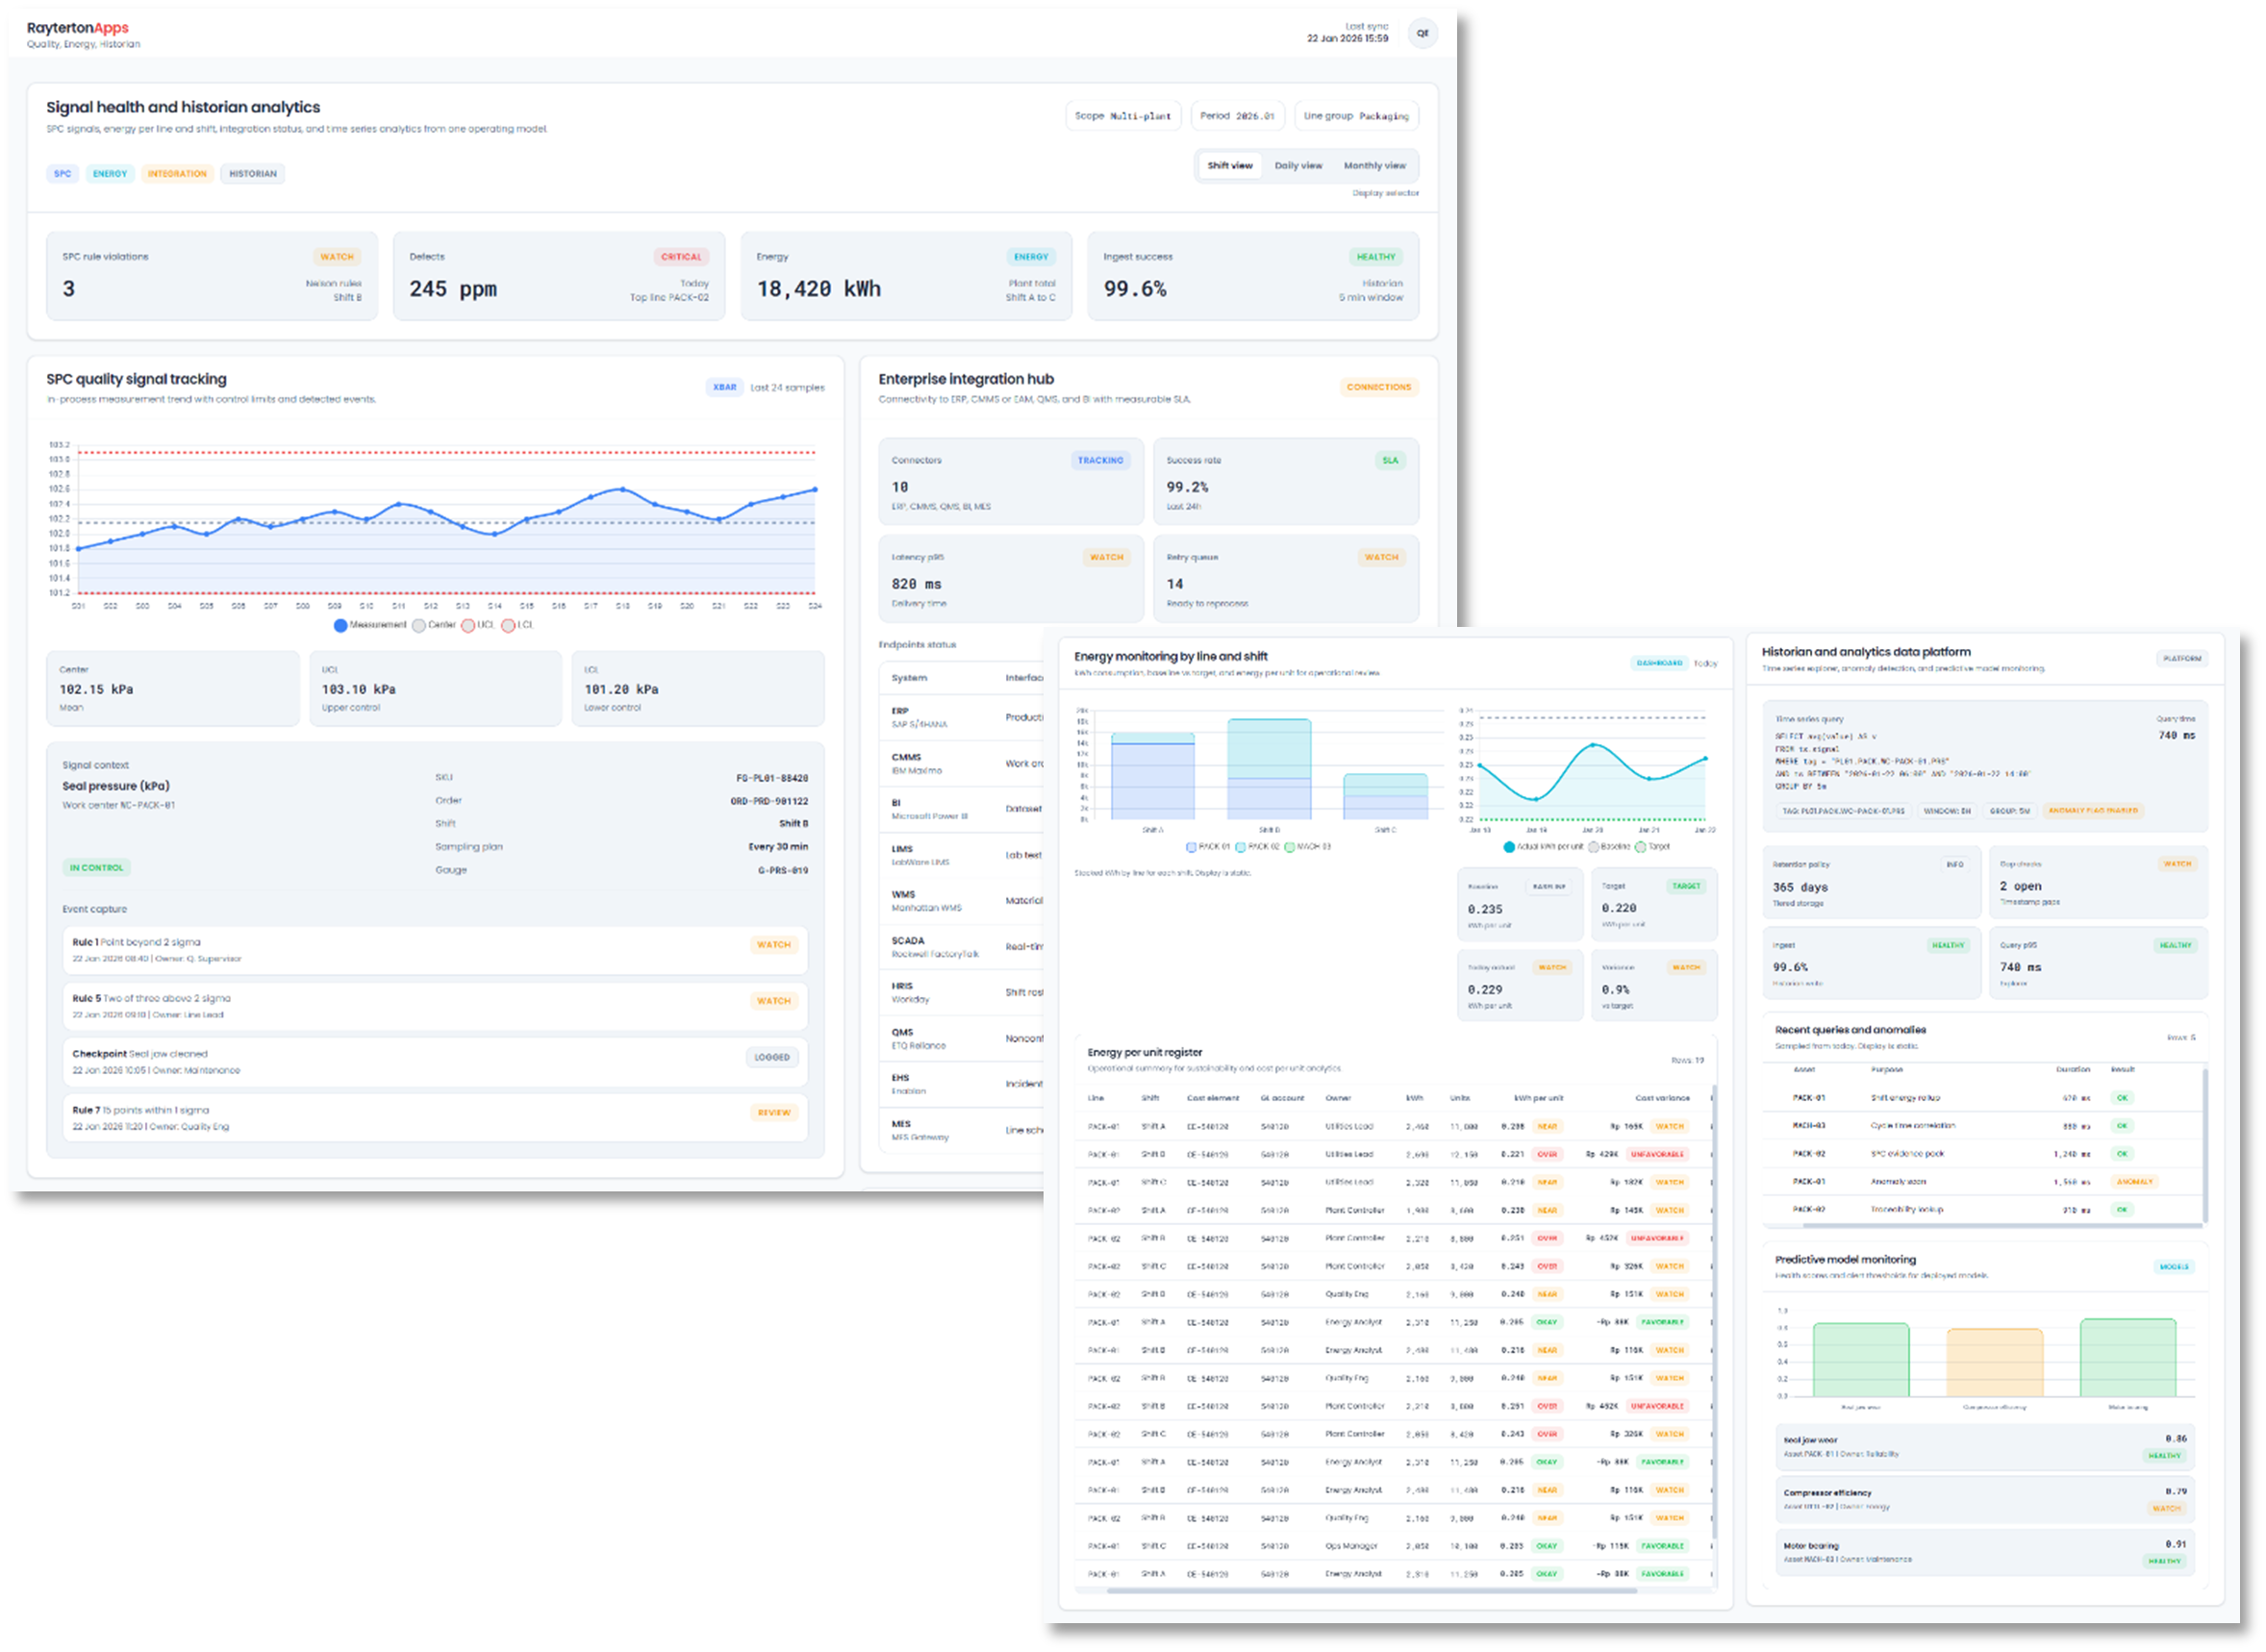Click the SLA badge on Success rate card

tap(1391, 460)
